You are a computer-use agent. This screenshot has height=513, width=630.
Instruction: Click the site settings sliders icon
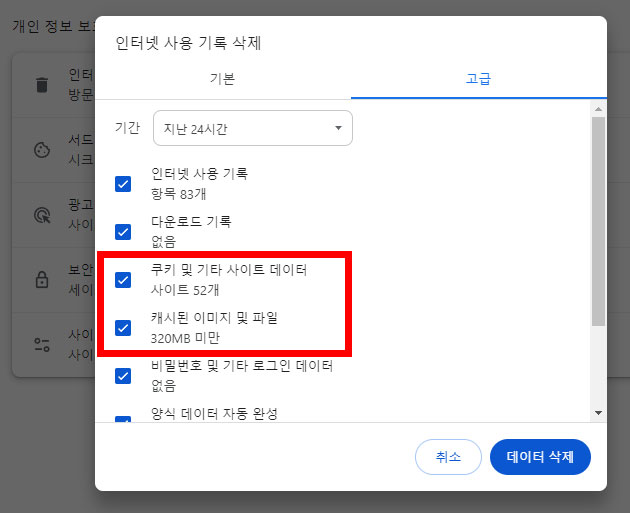[41, 345]
